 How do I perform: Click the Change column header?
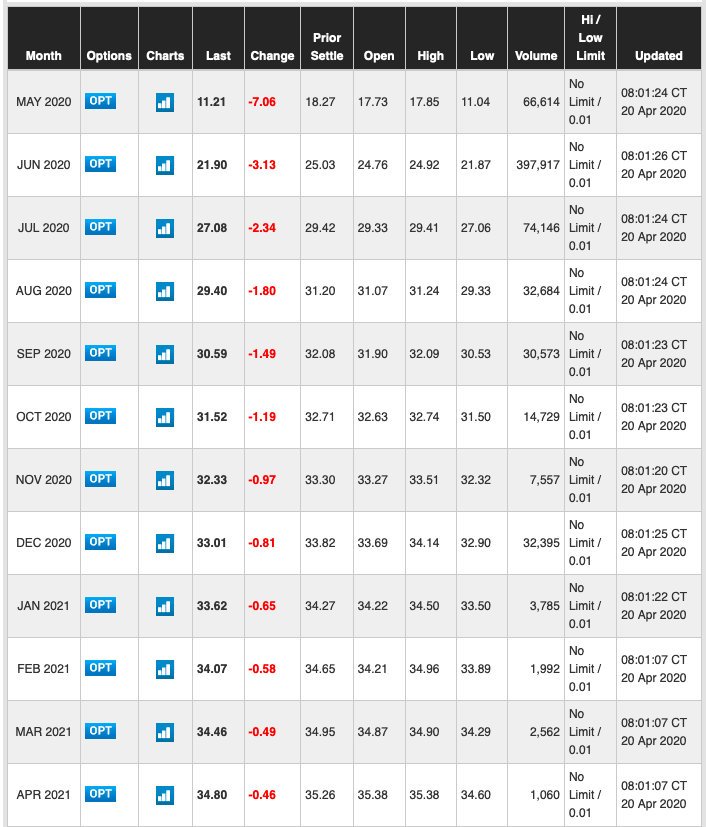272,56
